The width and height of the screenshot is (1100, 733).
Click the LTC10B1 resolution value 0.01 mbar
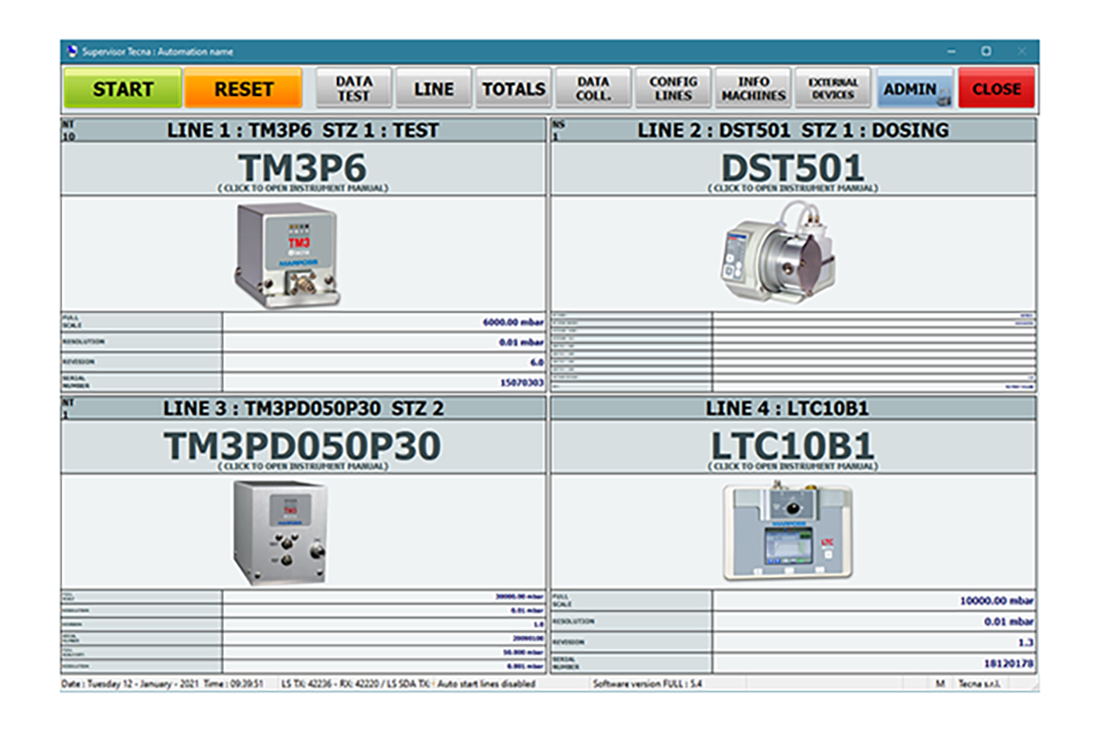1009,621
